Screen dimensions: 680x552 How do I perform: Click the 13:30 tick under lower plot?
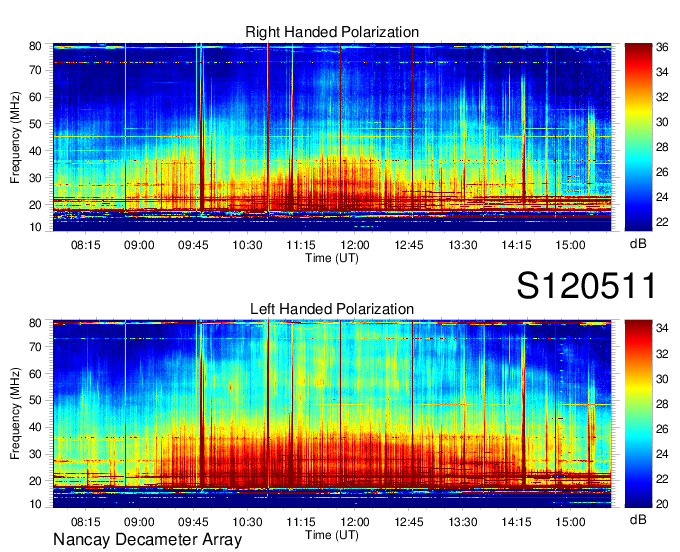pyautogui.click(x=463, y=522)
